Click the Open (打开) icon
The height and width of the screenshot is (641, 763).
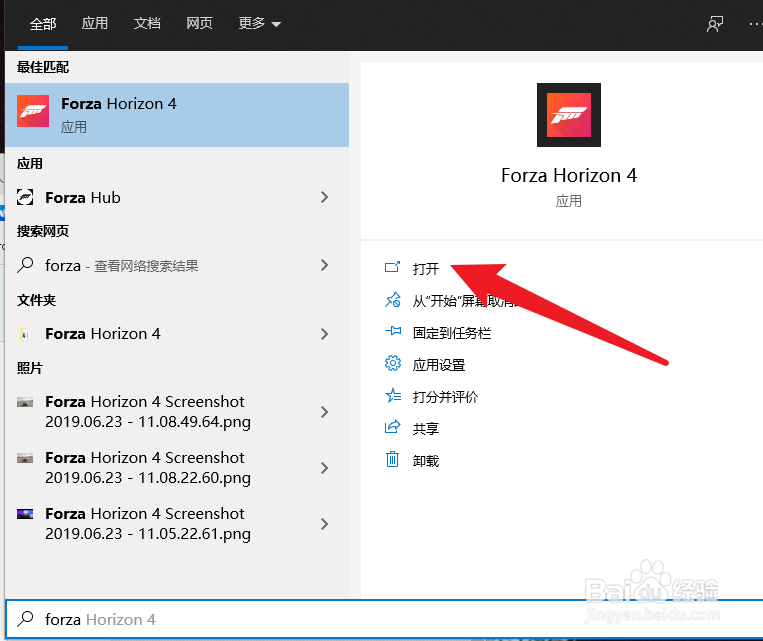[x=392, y=267]
